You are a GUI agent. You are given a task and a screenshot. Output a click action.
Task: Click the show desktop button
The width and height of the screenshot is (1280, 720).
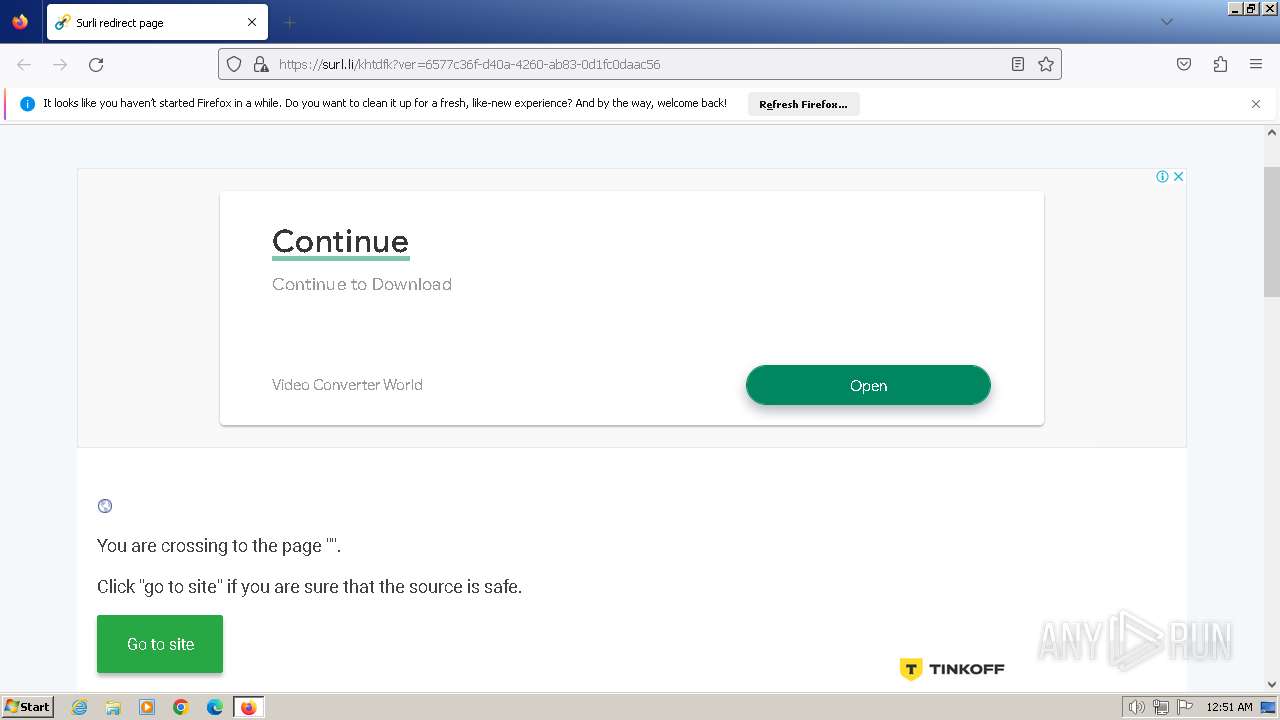pyautogui.click(x=1269, y=707)
